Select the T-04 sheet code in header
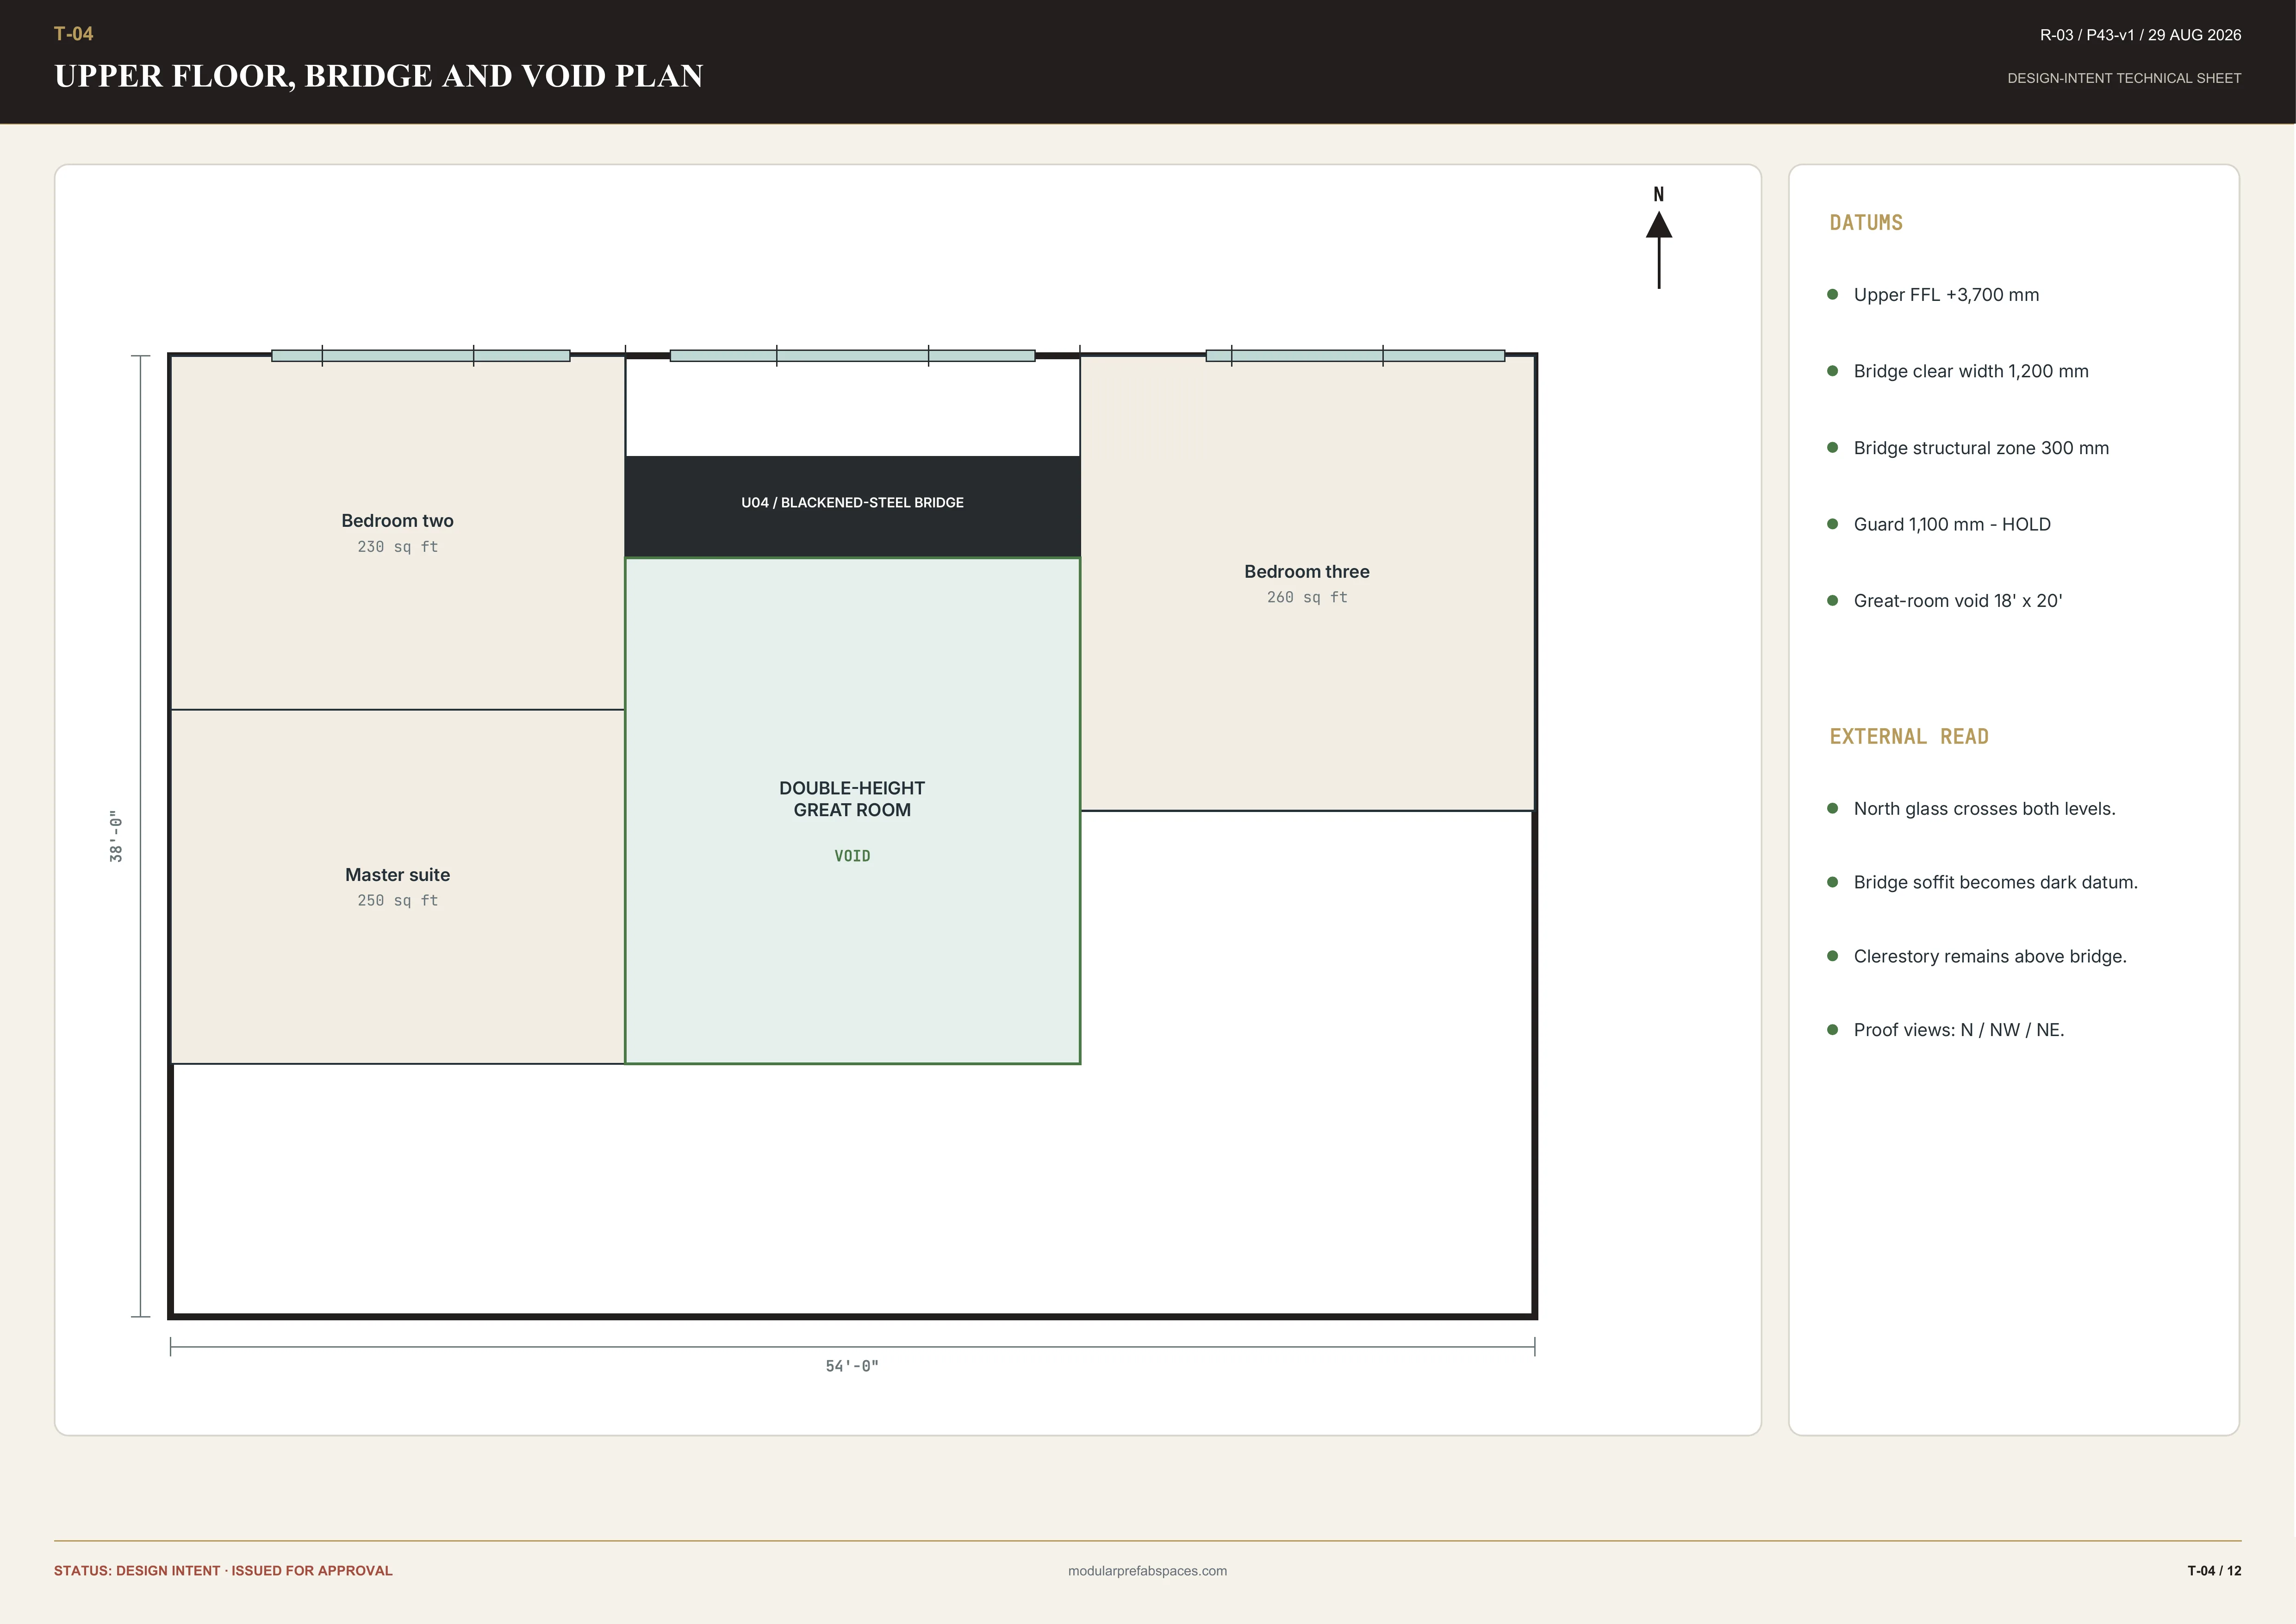2296x1624 pixels. pyautogui.click(x=73, y=34)
